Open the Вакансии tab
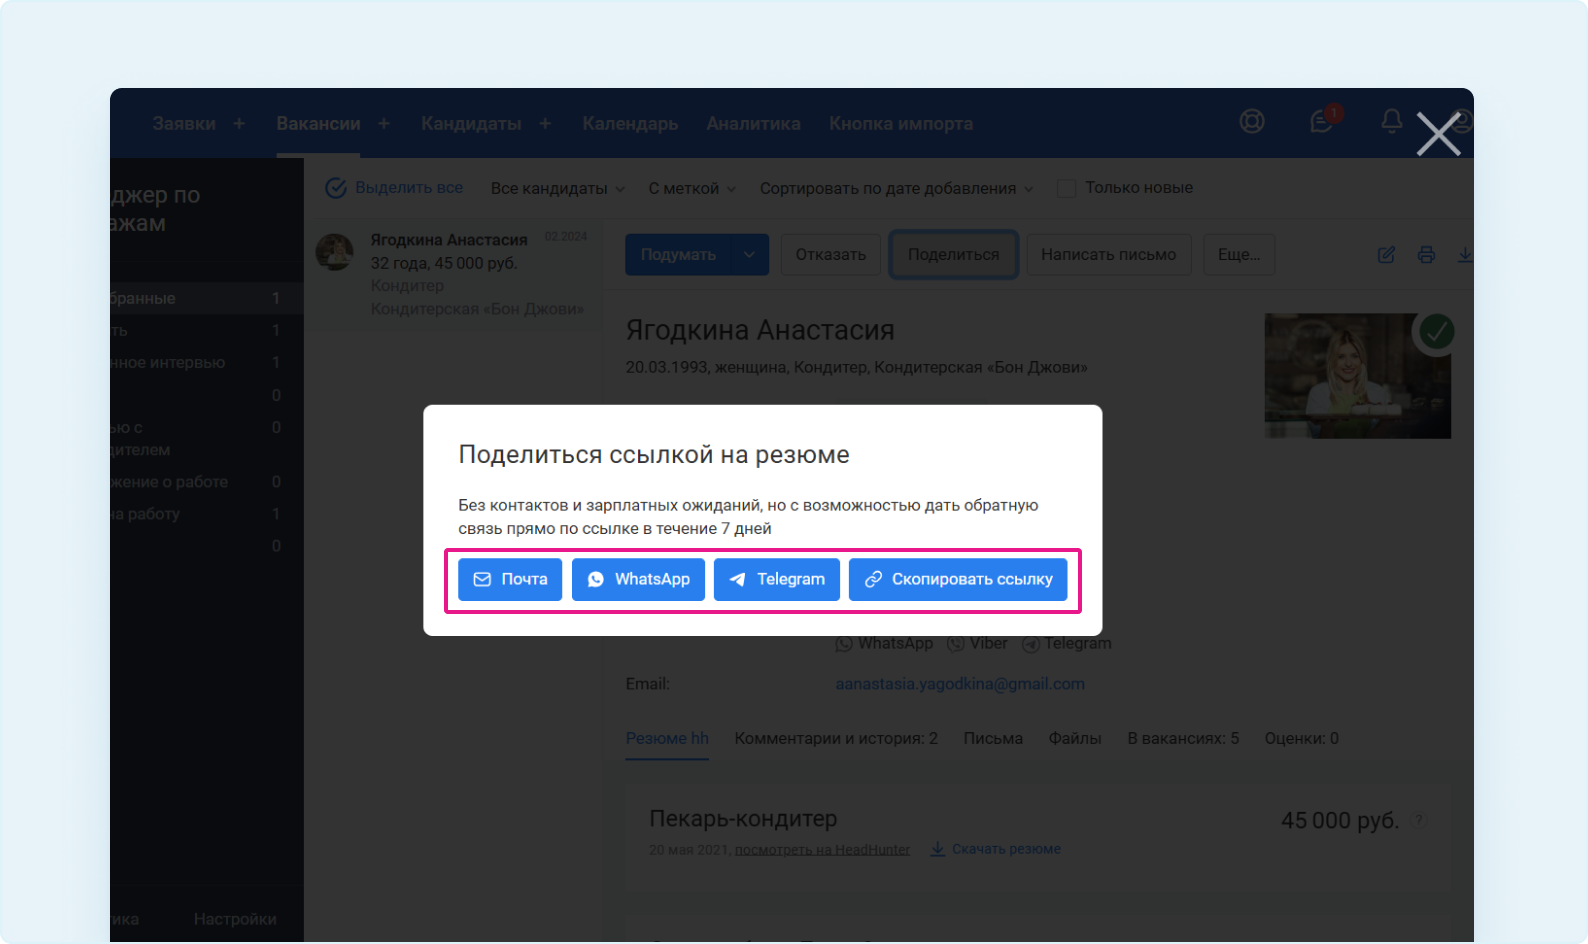This screenshot has height=944, width=1588. pos(318,124)
